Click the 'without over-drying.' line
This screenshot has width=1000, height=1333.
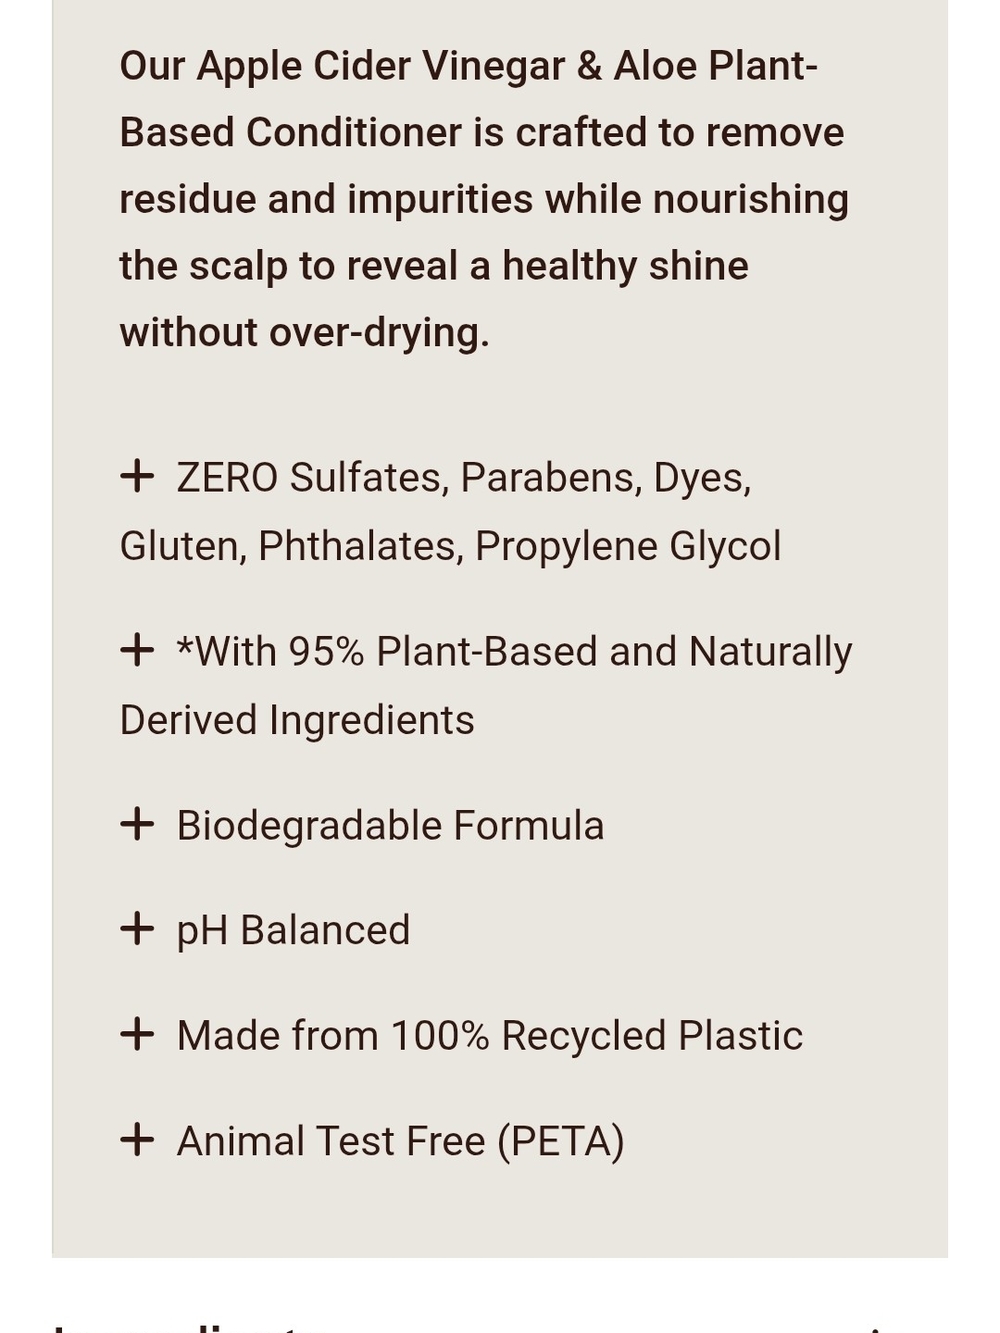[x=305, y=333]
